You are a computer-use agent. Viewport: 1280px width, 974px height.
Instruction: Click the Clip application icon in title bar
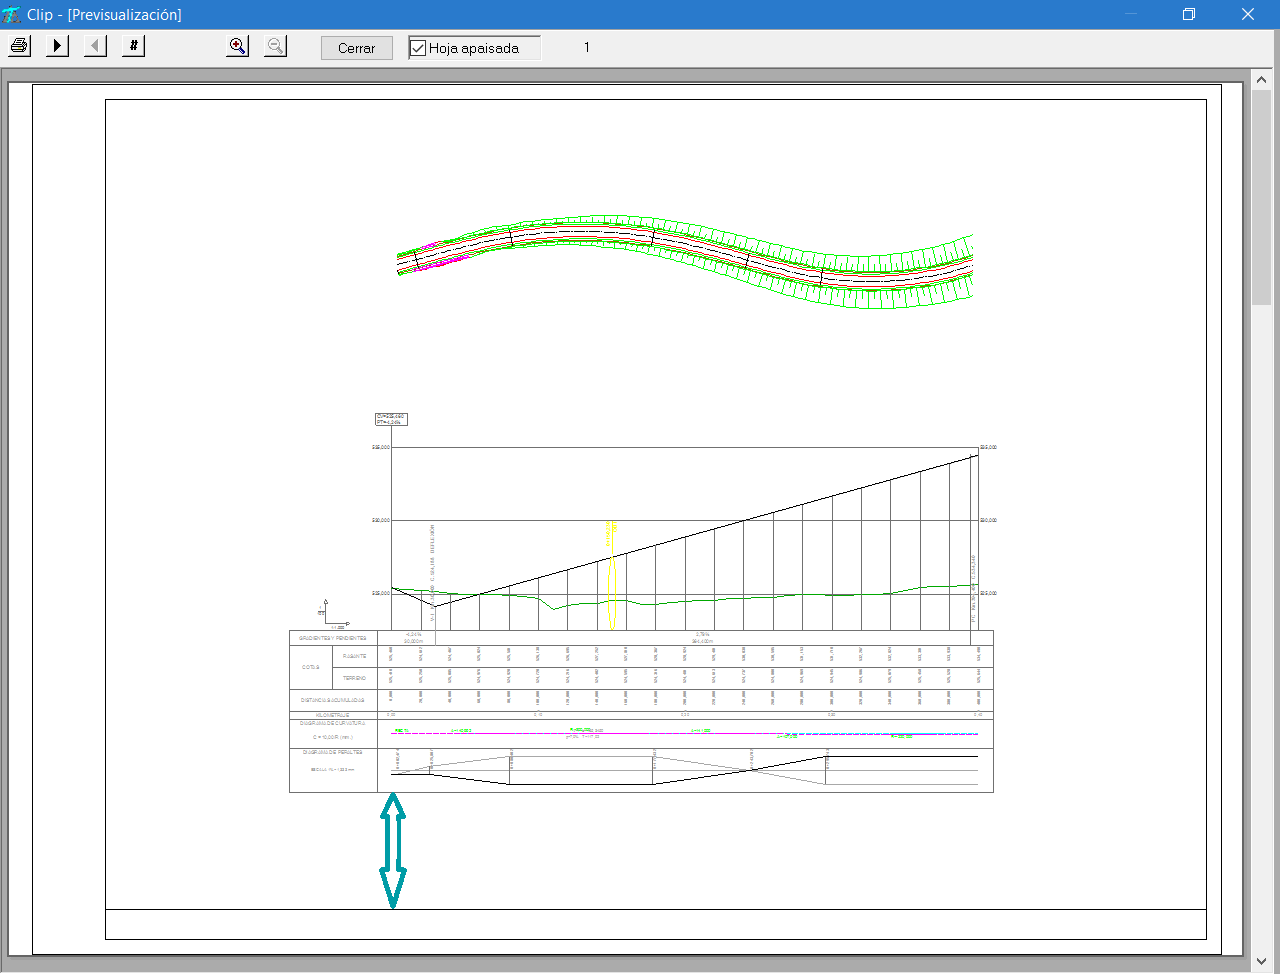point(12,15)
